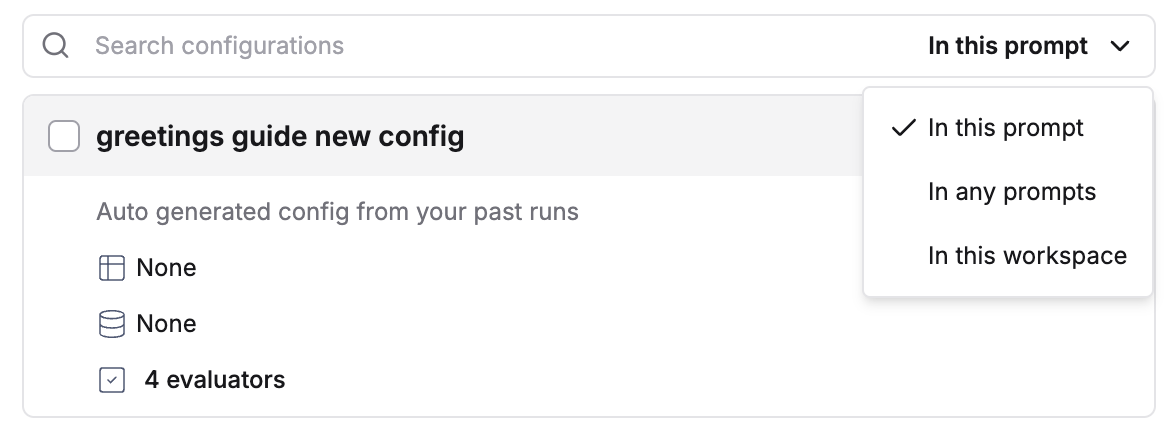Click the database cylinder icon
The height and width of the screenshot is (440, 1176).
pyautogui.click(x=112, y=324)
